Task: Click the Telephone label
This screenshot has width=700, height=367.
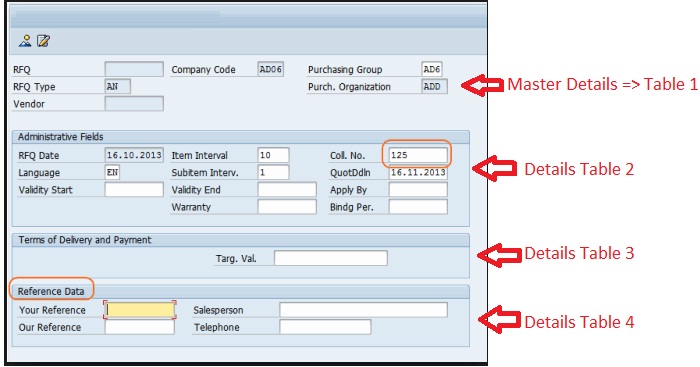Action: (217, 327)
